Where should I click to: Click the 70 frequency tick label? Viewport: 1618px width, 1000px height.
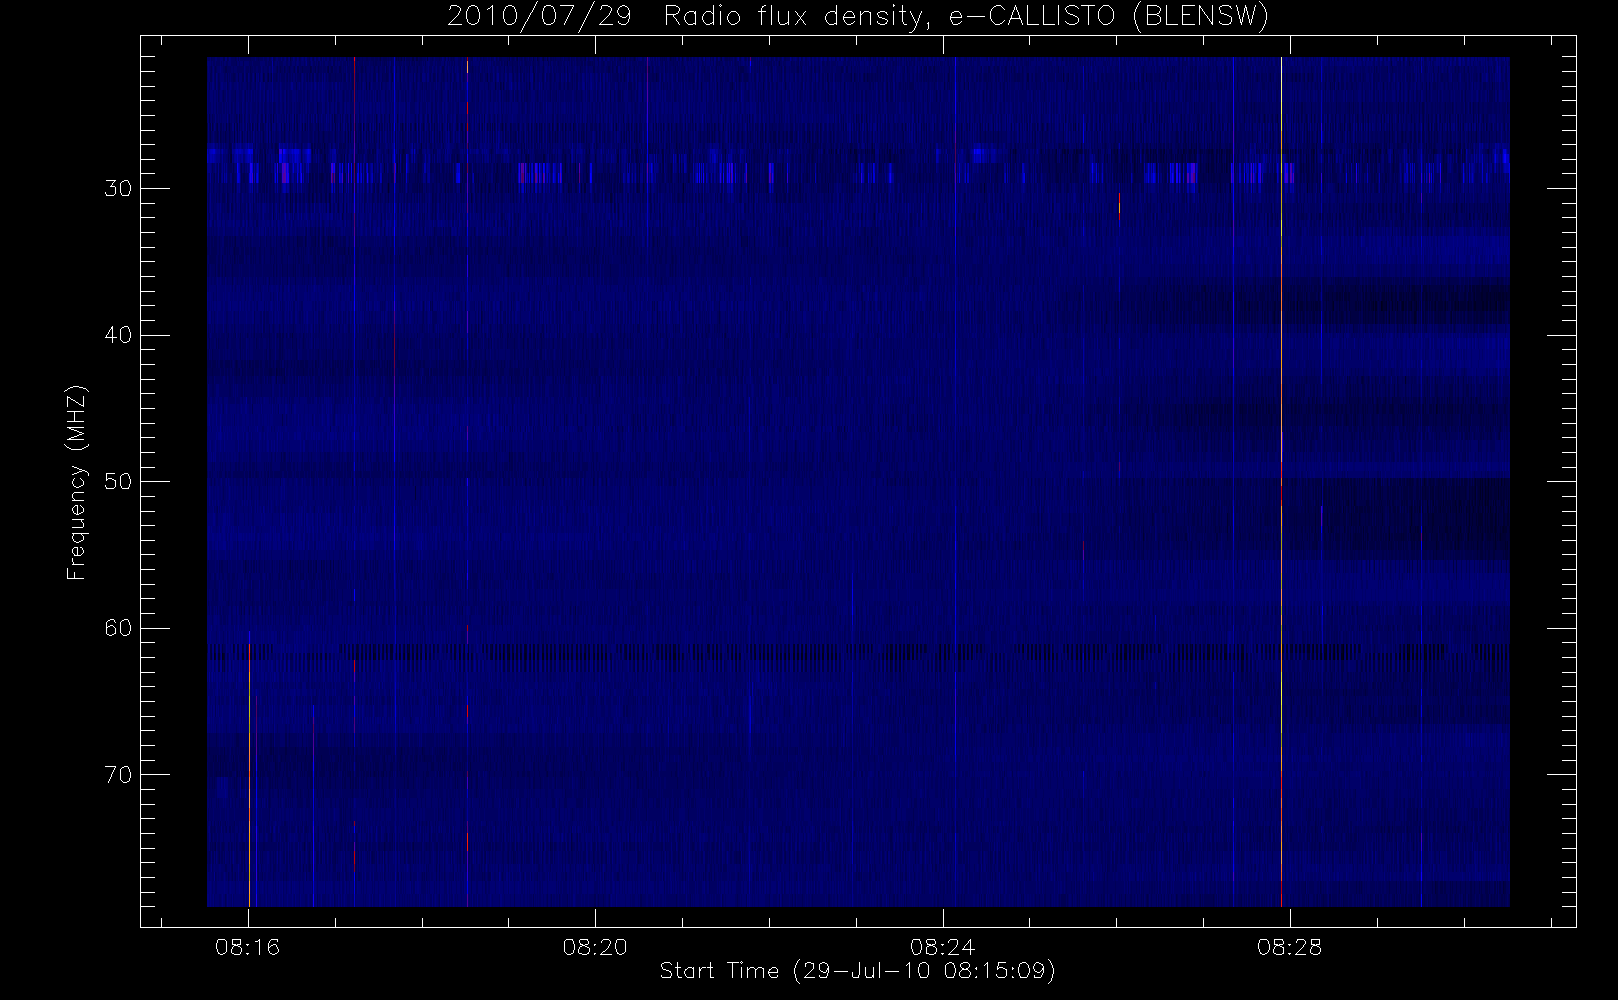point(118,775)
